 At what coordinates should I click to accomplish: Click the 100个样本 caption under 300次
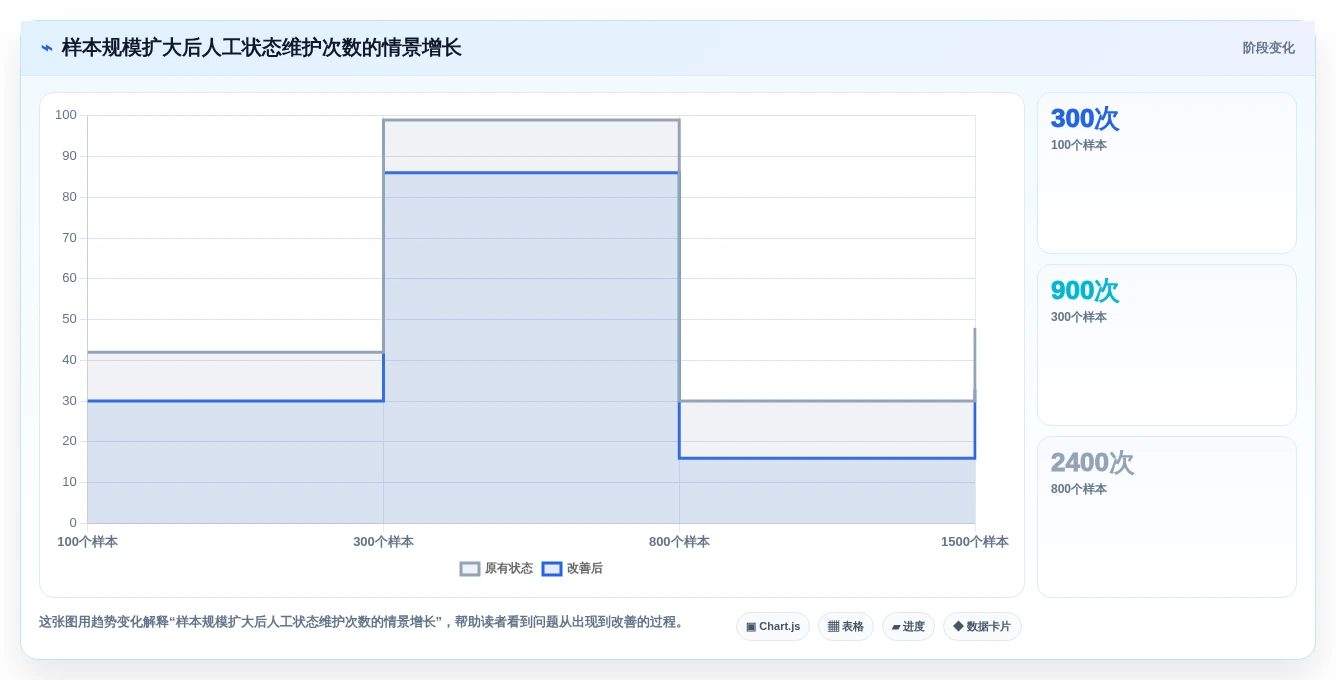pyautogui.click(x=1078, y=145)
